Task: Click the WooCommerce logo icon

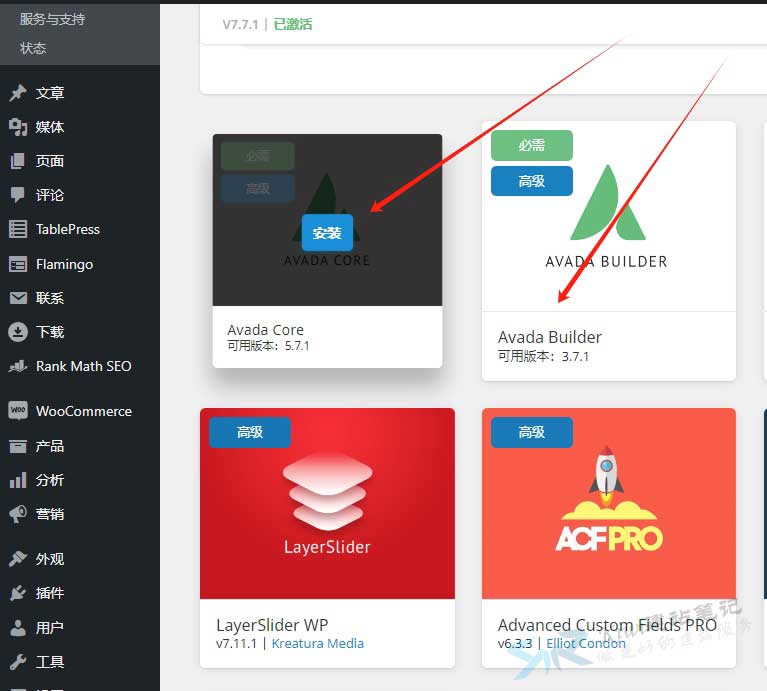Action: pyautogui.click(x=18, y=410)
